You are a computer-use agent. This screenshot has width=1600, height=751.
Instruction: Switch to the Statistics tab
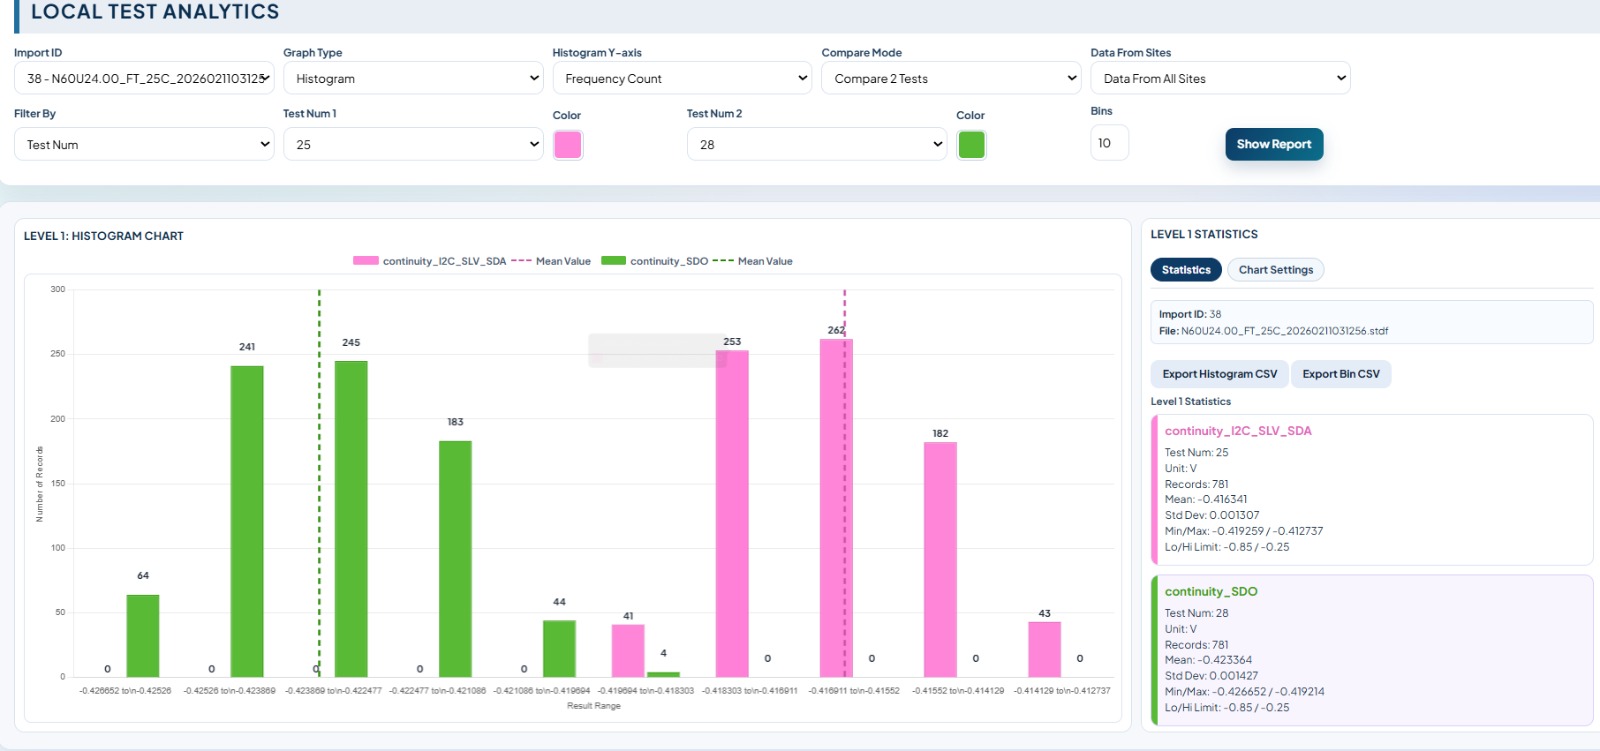pyautogui.click(x=1186, y=270)
